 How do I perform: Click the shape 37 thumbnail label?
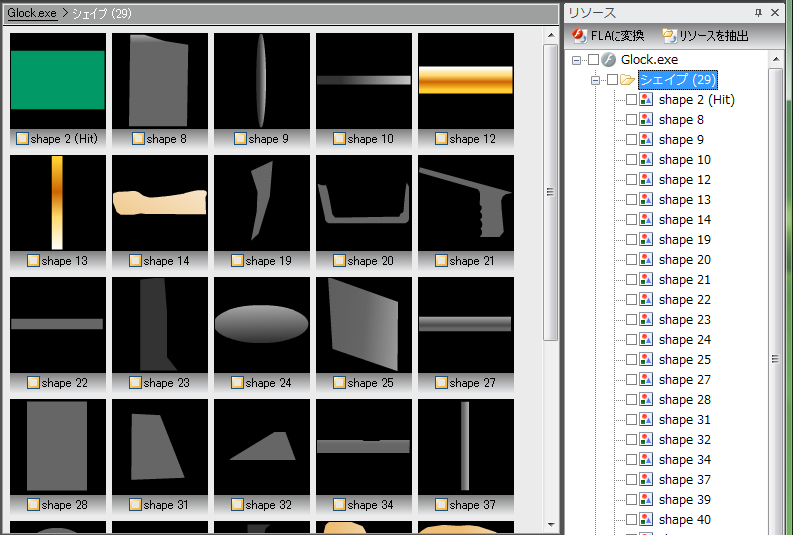coord(472,505)
